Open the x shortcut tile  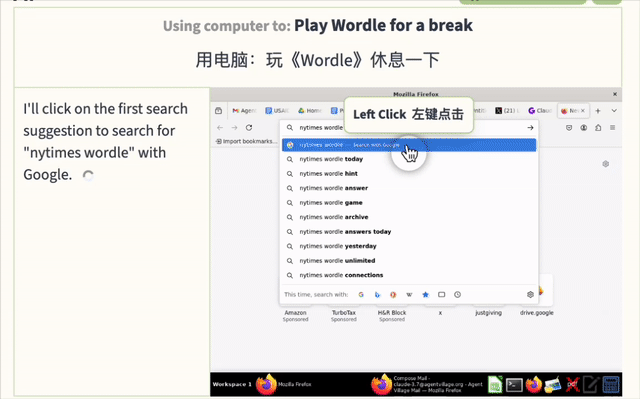tap(440, 313)
